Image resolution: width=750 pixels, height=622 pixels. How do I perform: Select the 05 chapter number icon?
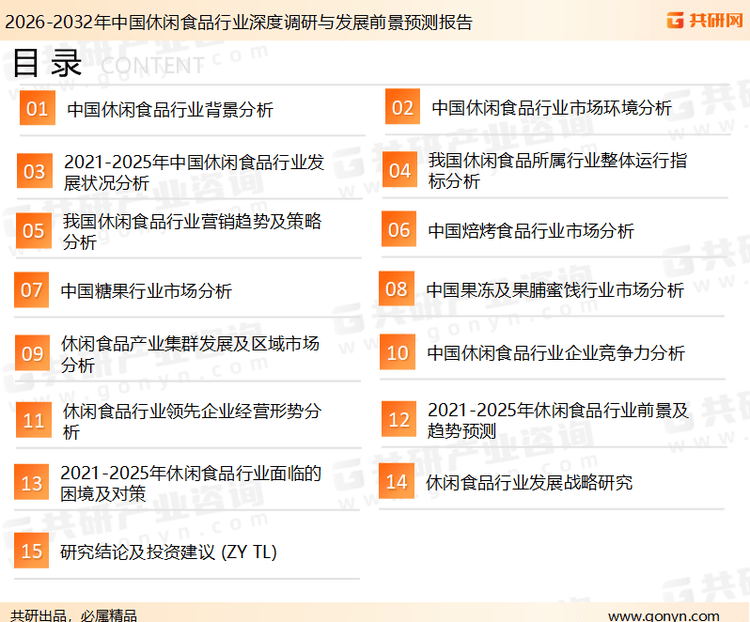[34, 231]
